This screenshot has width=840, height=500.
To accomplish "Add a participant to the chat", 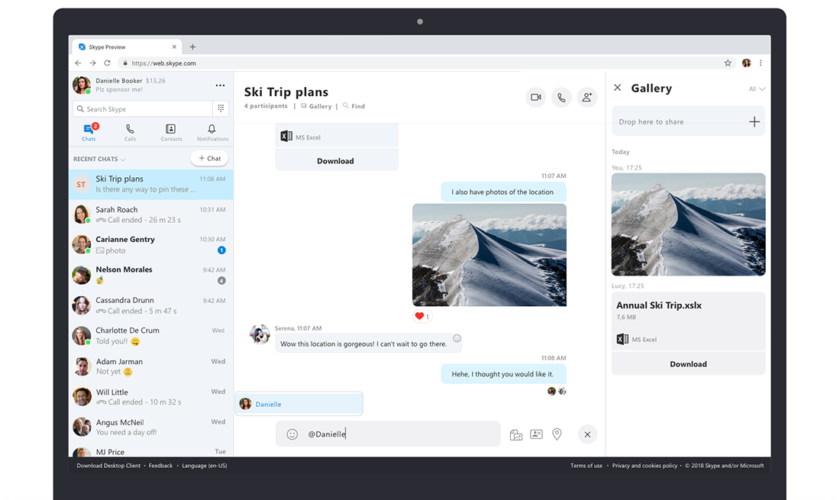I will (x=587, y=97).
